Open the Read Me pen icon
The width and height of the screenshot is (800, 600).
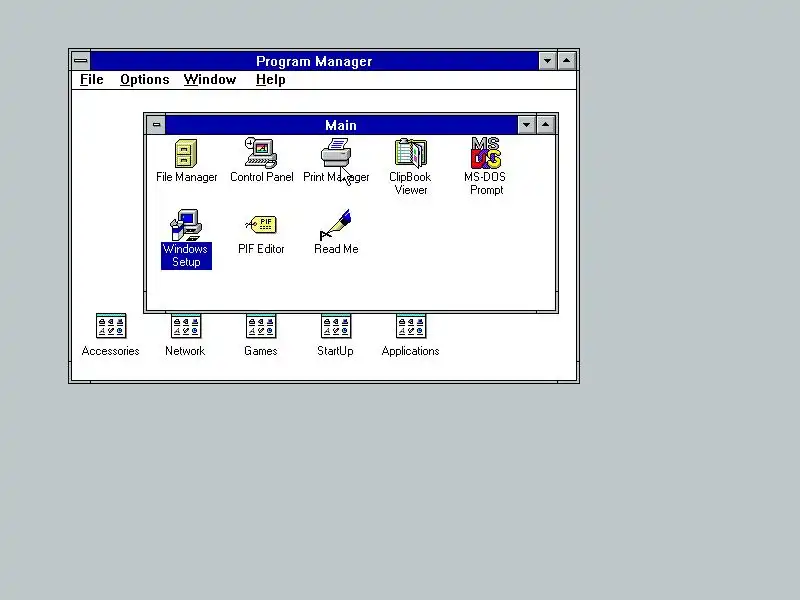336,224
